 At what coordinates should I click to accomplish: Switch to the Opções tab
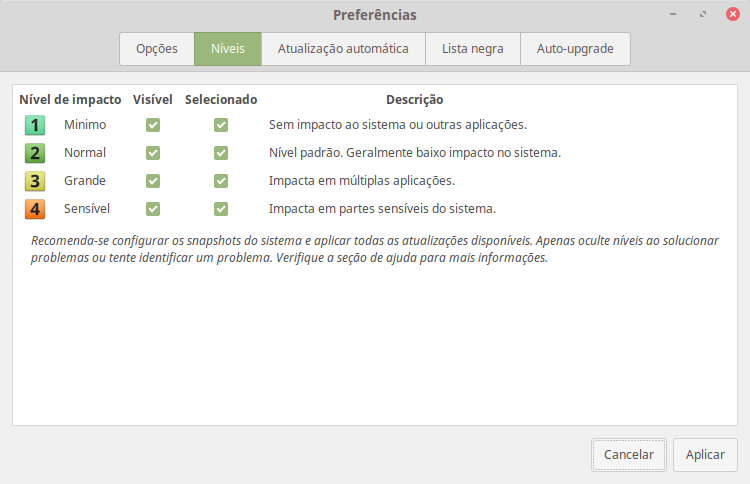[157, 48]
